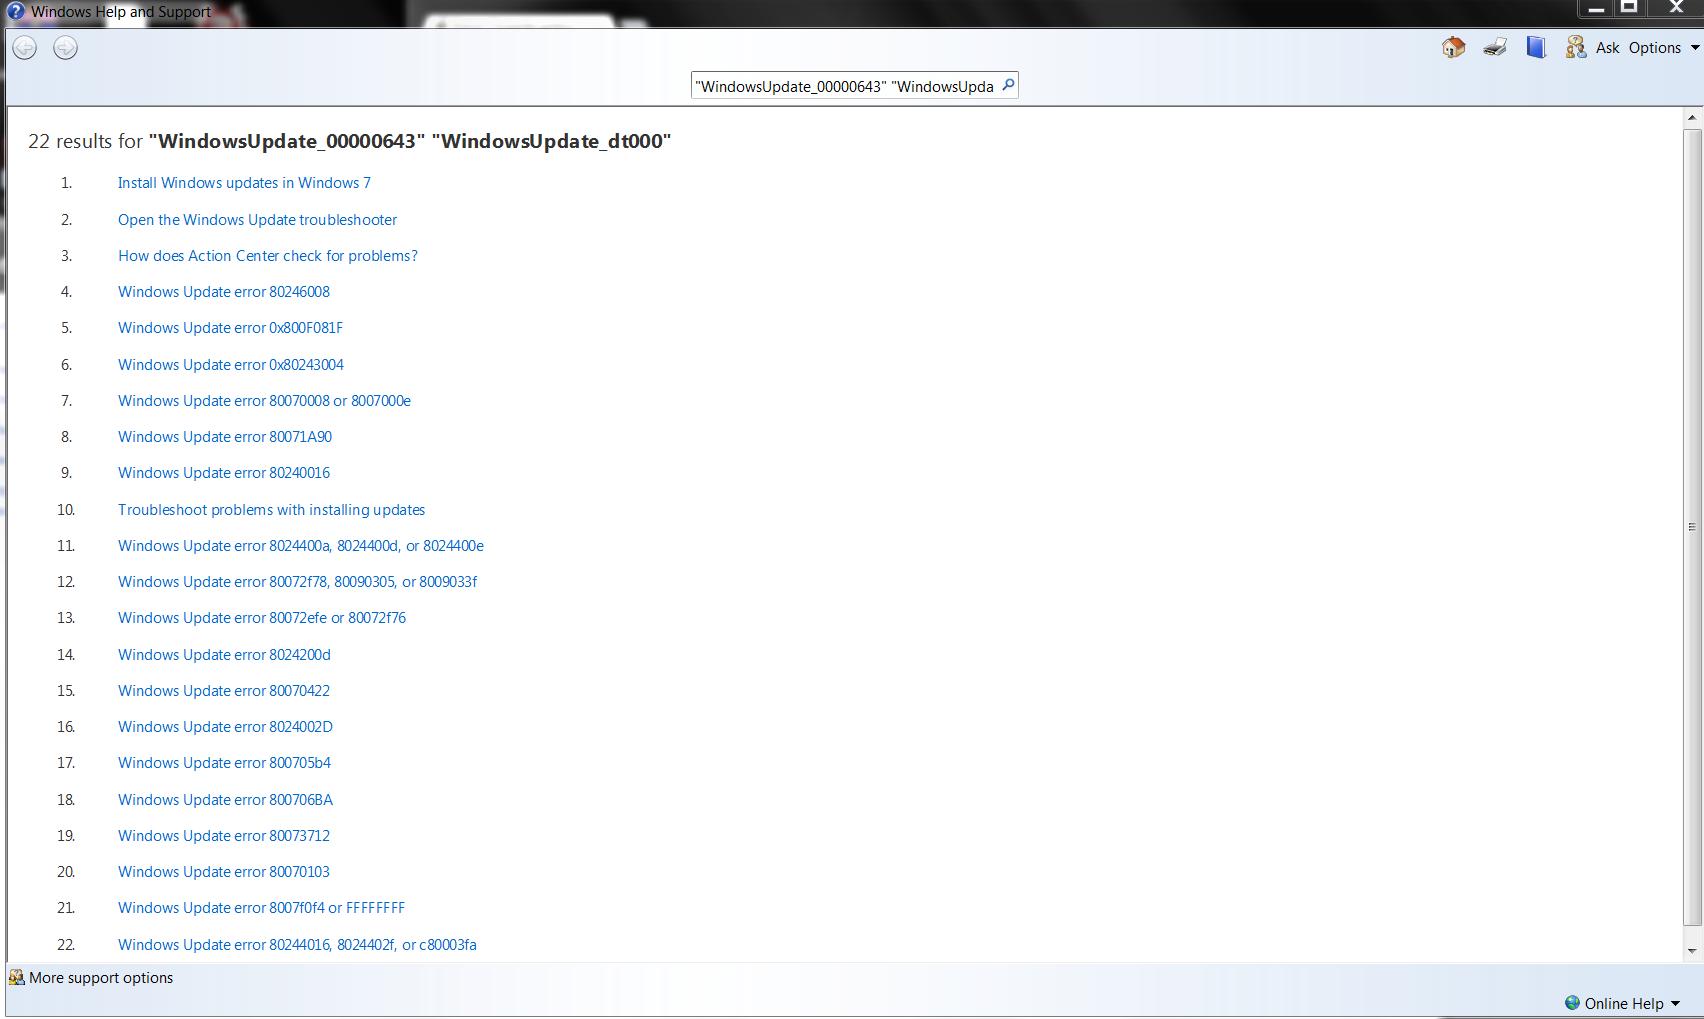Screen dimensions: 1704x1019
Task: Click the More support options link
Action: click(101, 978)
